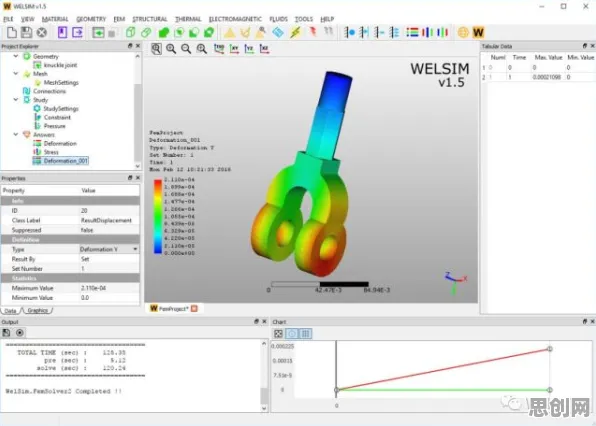This screenshot has height=426, width=596.
Task: Click the deformation color legend bar
Action: 158,216
